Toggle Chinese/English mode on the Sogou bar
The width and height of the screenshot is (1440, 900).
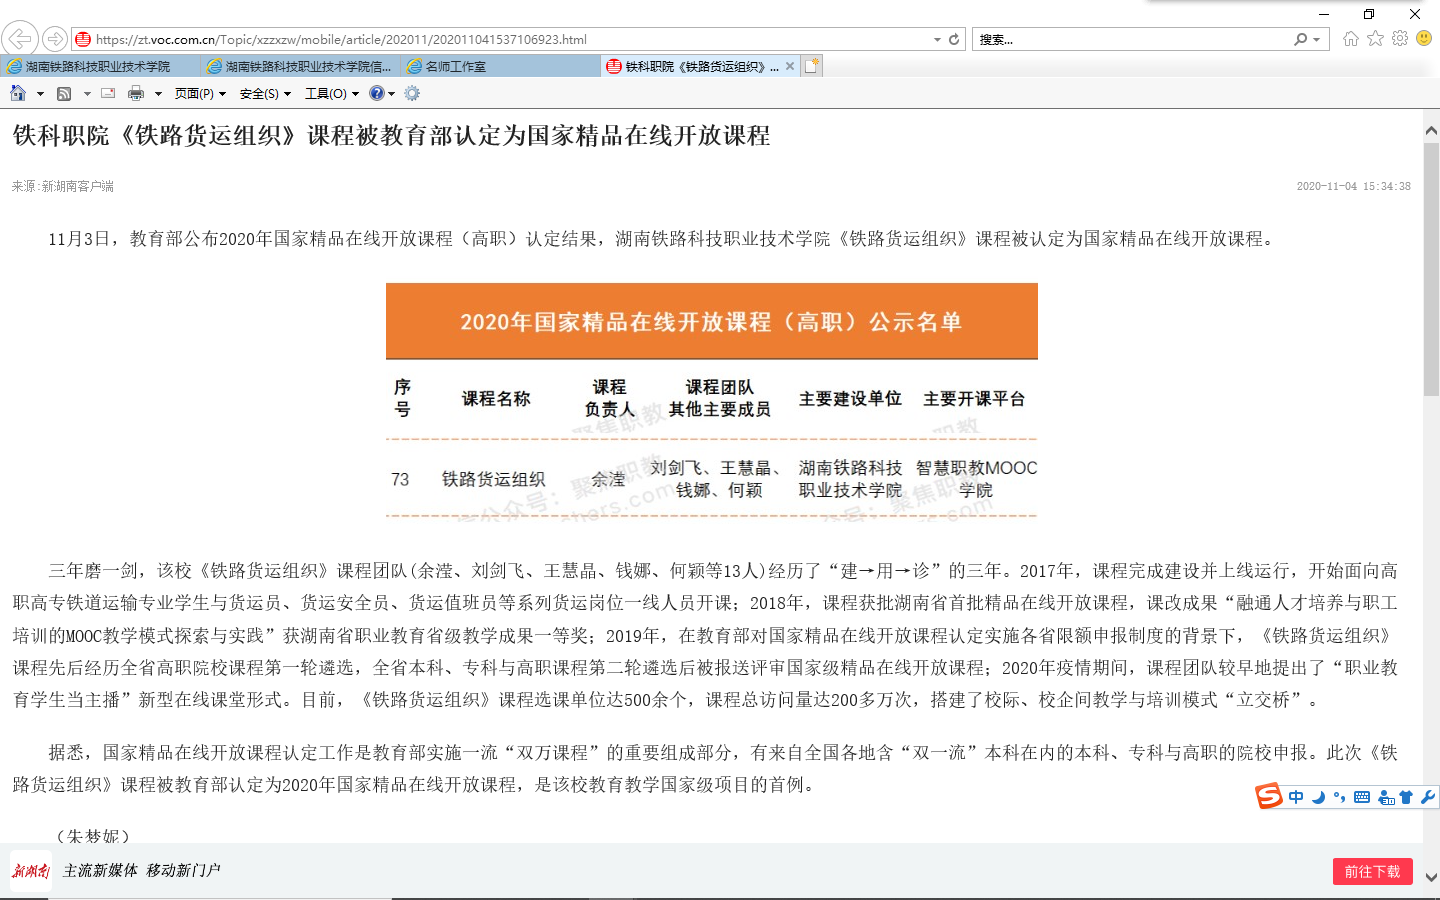pyautogui.click(x=1296, y=797)
